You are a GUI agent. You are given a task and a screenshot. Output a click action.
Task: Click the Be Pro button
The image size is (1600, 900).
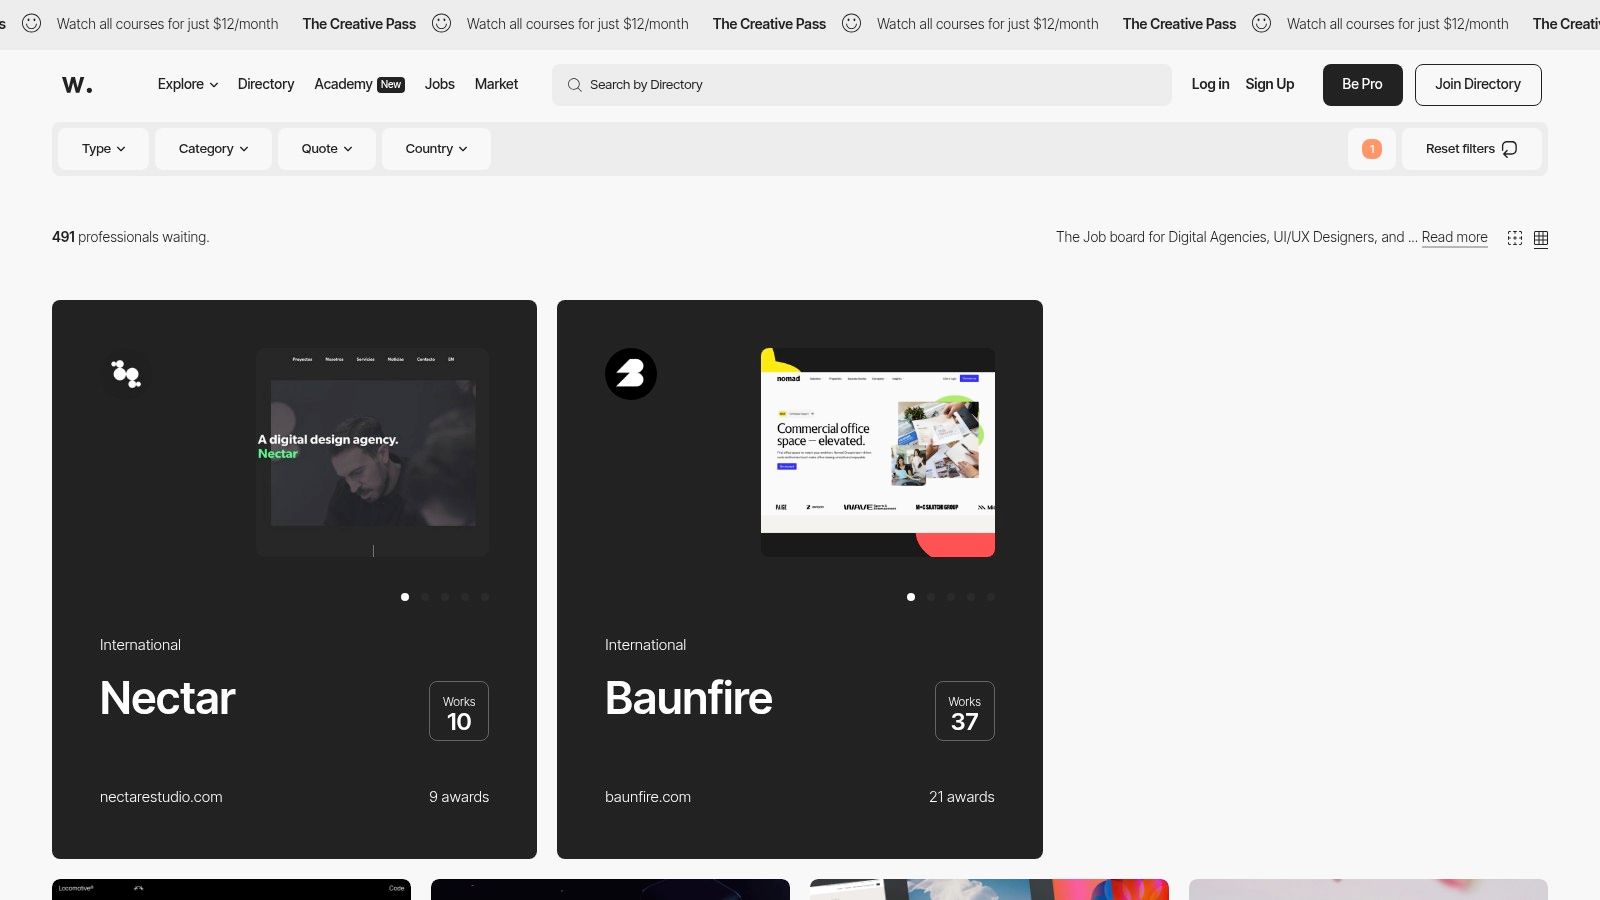tap(1362, 84)
